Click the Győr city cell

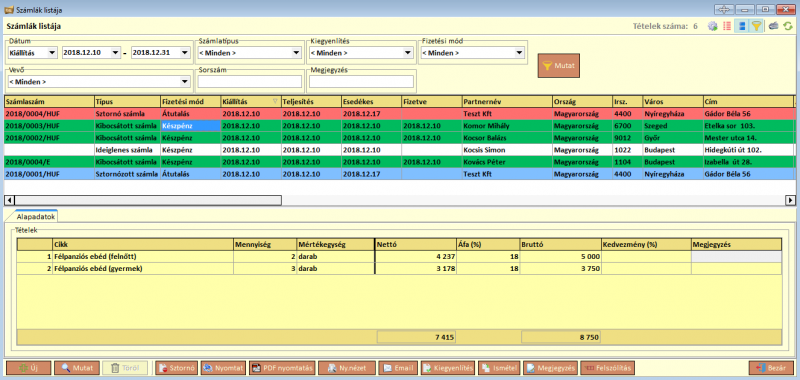[x=672, y=138]
